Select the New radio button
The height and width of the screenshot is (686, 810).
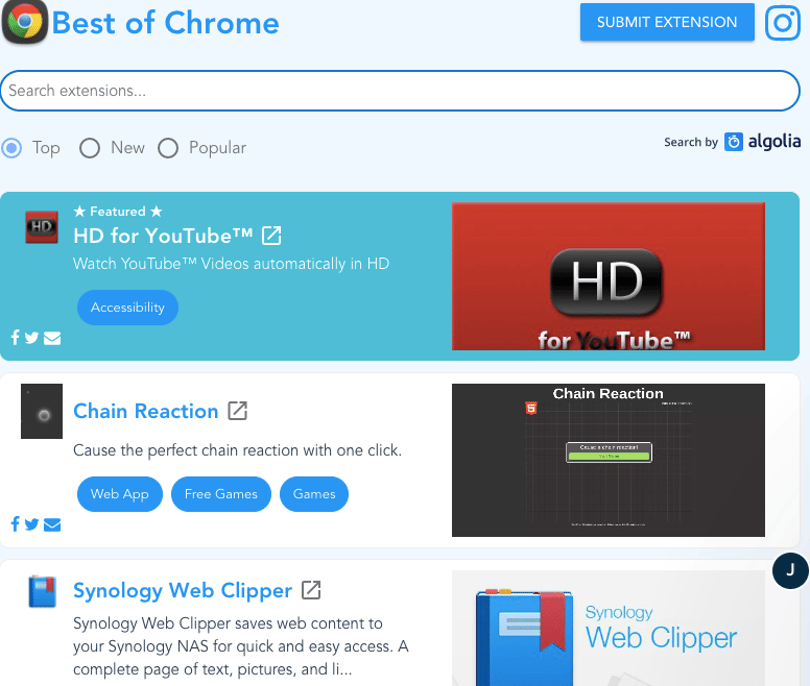point(89,148)
